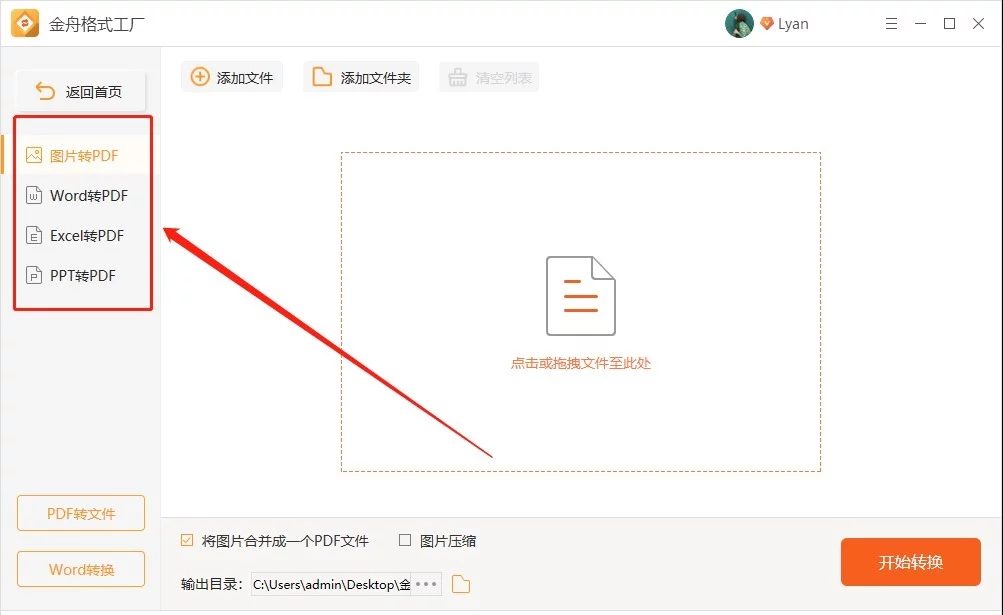Open the hamburger menu in title bar
Image resolution: width=1003 pixels, height=615 pixels.
pyautogui.click(x=891, y=24)
